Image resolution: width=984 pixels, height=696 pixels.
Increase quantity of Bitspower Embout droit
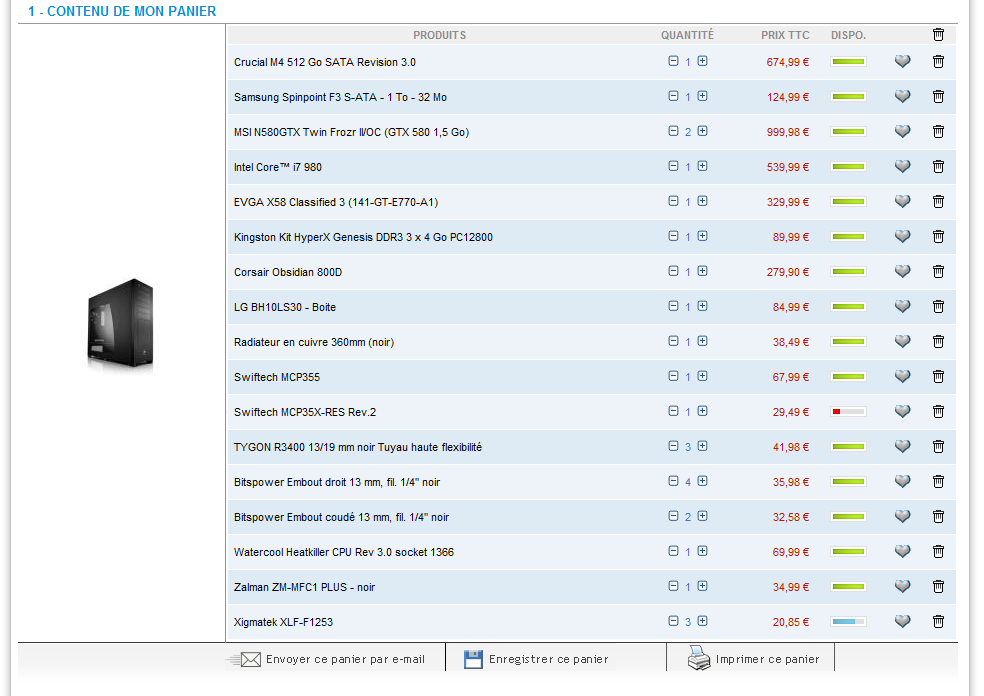702,481
